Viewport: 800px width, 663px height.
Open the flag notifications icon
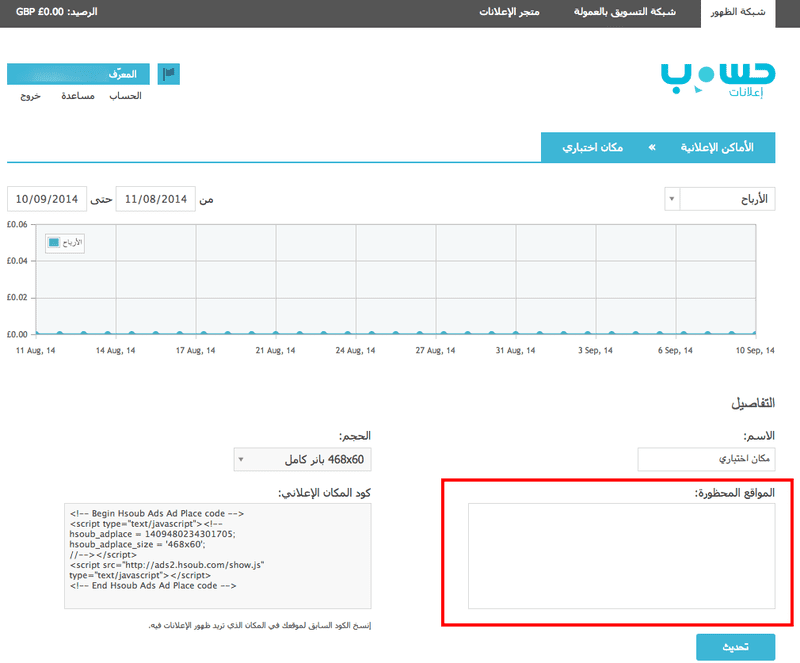point(168,74)
